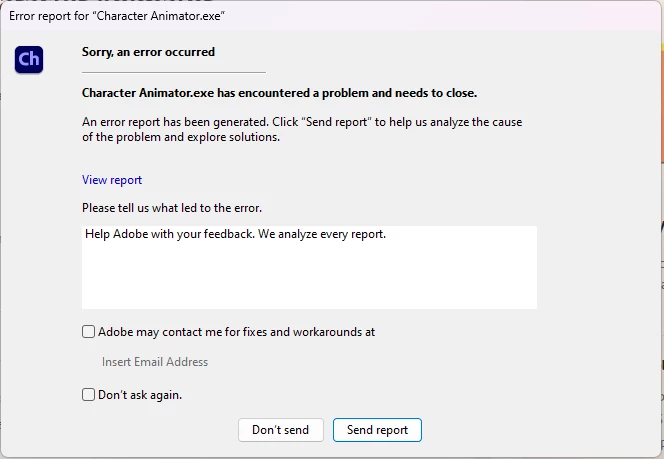Click the 'An error report has been generated' paragraph

(302, 129)
